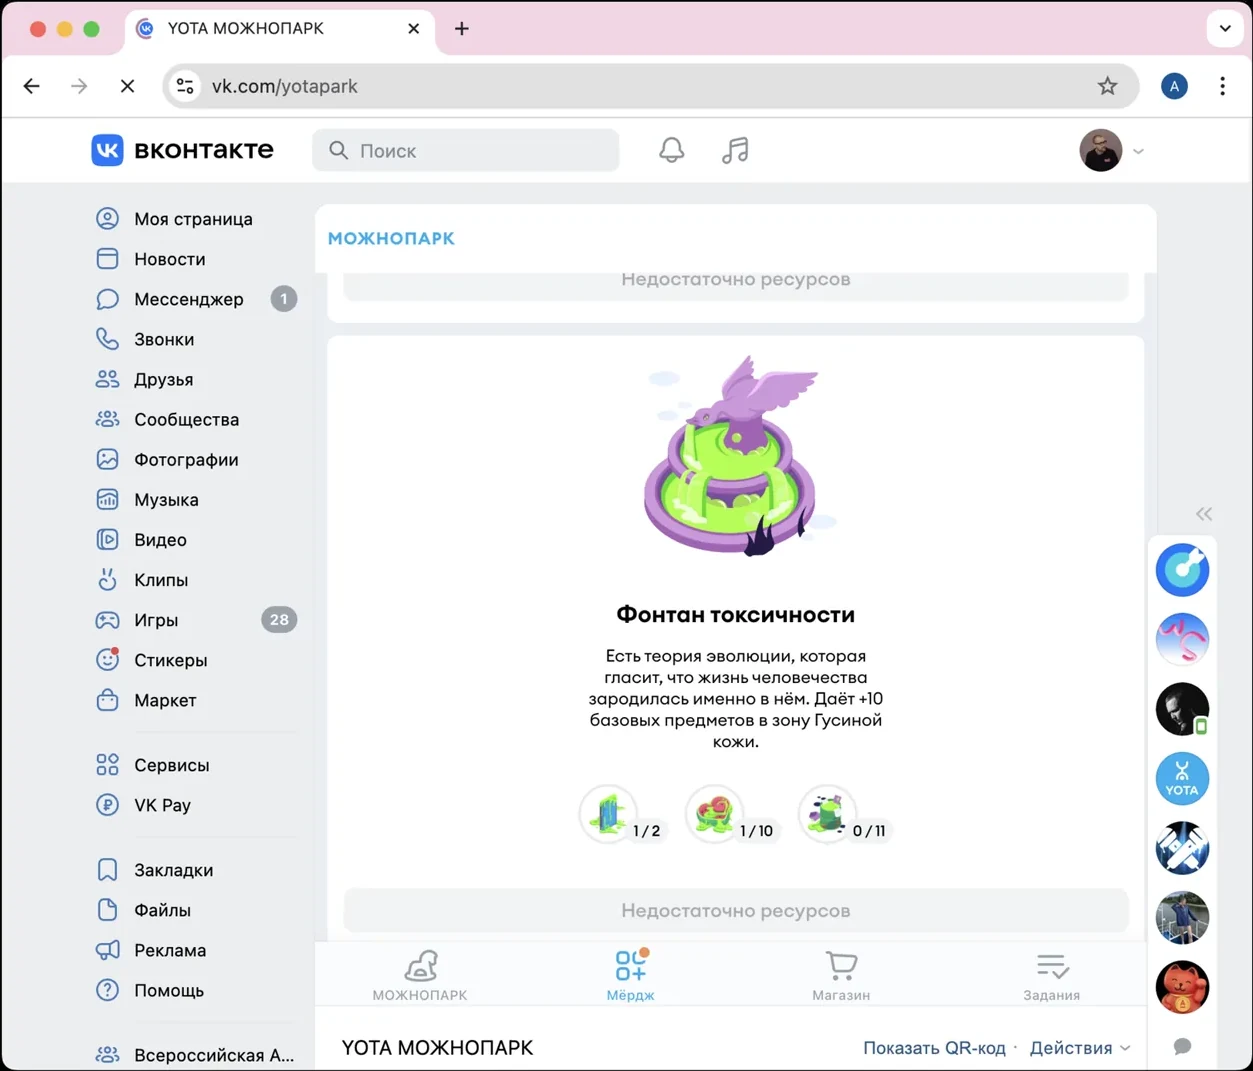The image size is (1253, 1071).
Task: Click the ВКонтакте logo
Action: point(182,150)
